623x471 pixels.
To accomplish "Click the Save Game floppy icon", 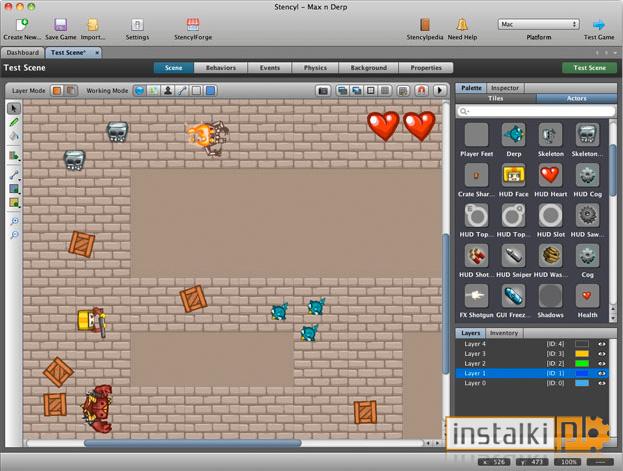I will (x=60, y=25).
